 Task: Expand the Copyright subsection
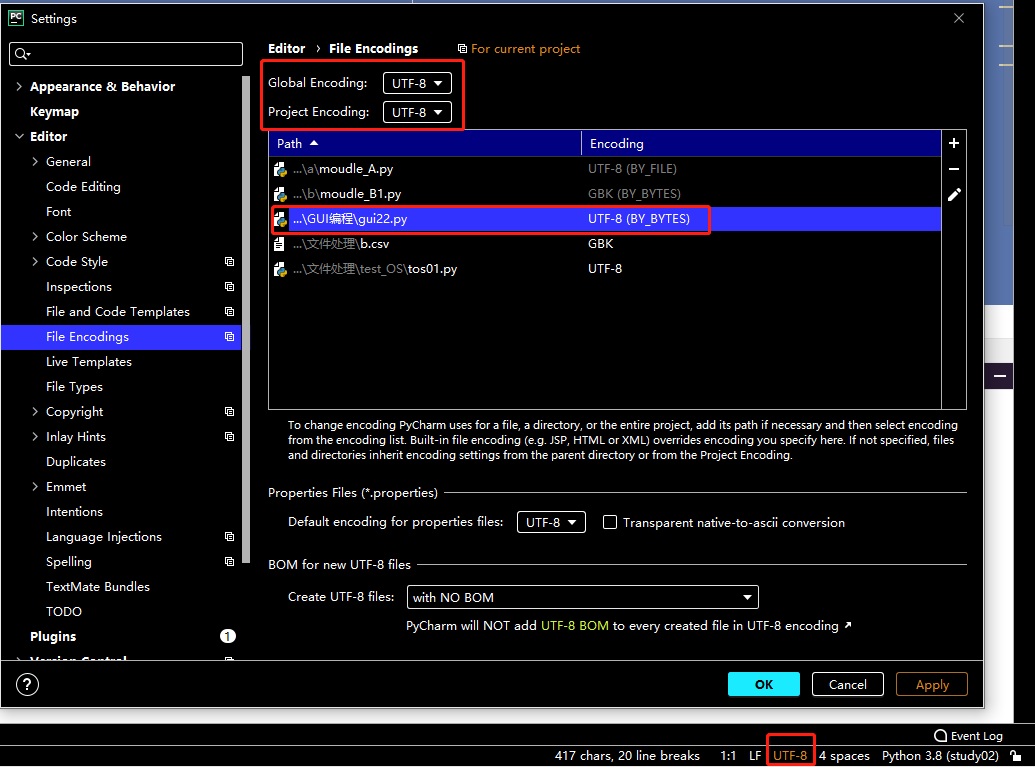[x=35, y=411]
